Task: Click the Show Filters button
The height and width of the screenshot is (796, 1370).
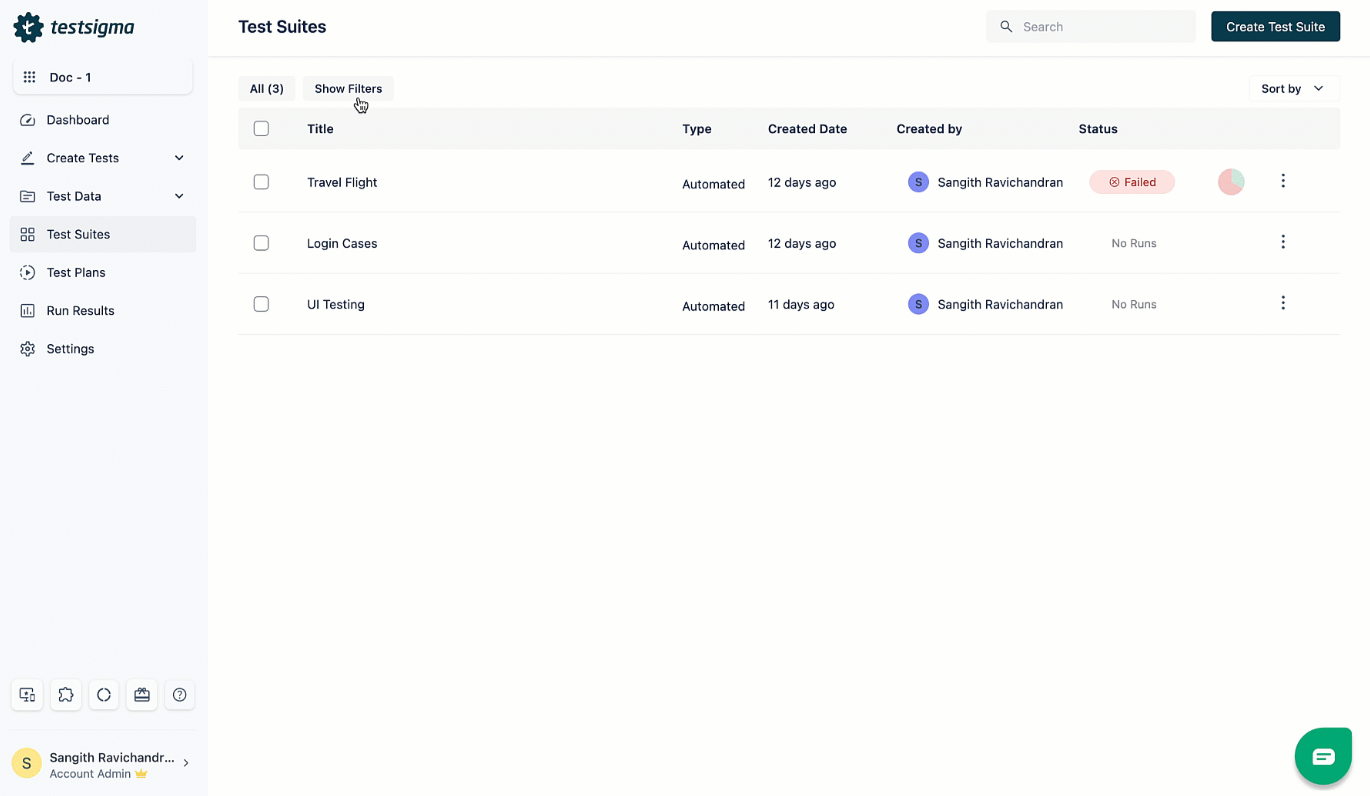Action: [x=348, y=89]
